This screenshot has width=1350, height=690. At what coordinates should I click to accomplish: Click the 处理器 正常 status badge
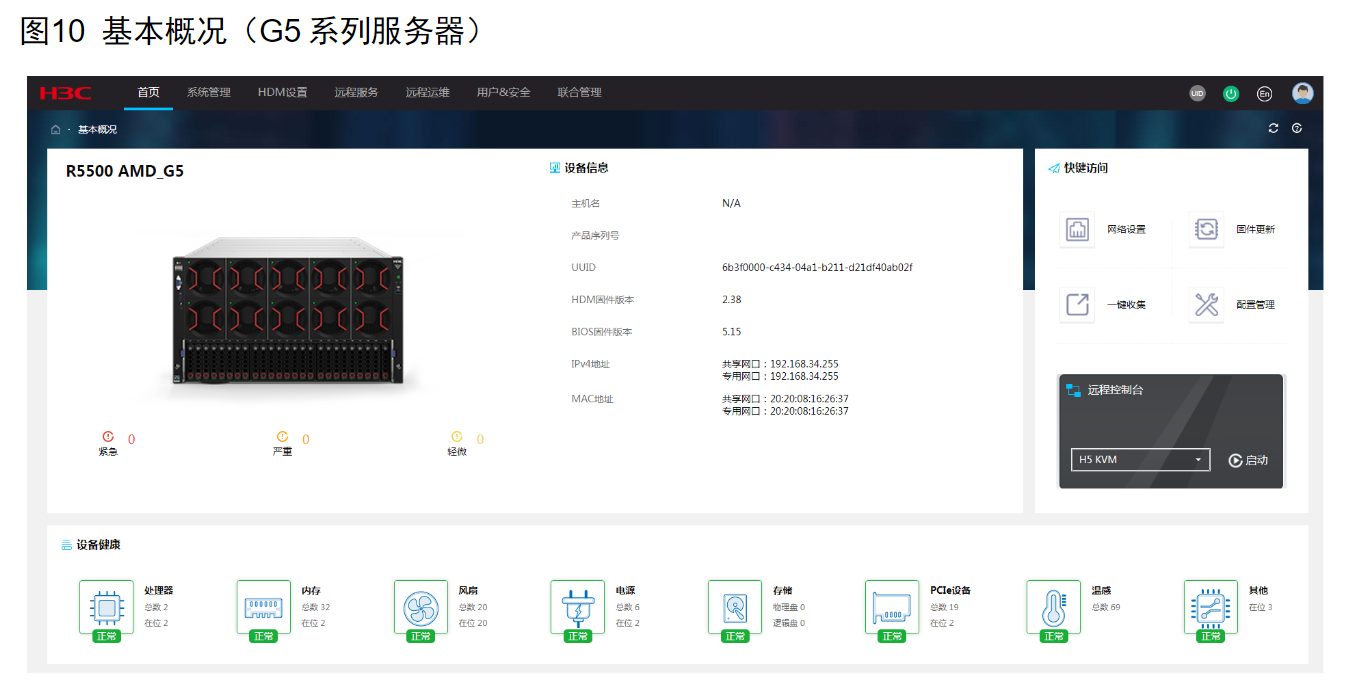tap(106, 636)
